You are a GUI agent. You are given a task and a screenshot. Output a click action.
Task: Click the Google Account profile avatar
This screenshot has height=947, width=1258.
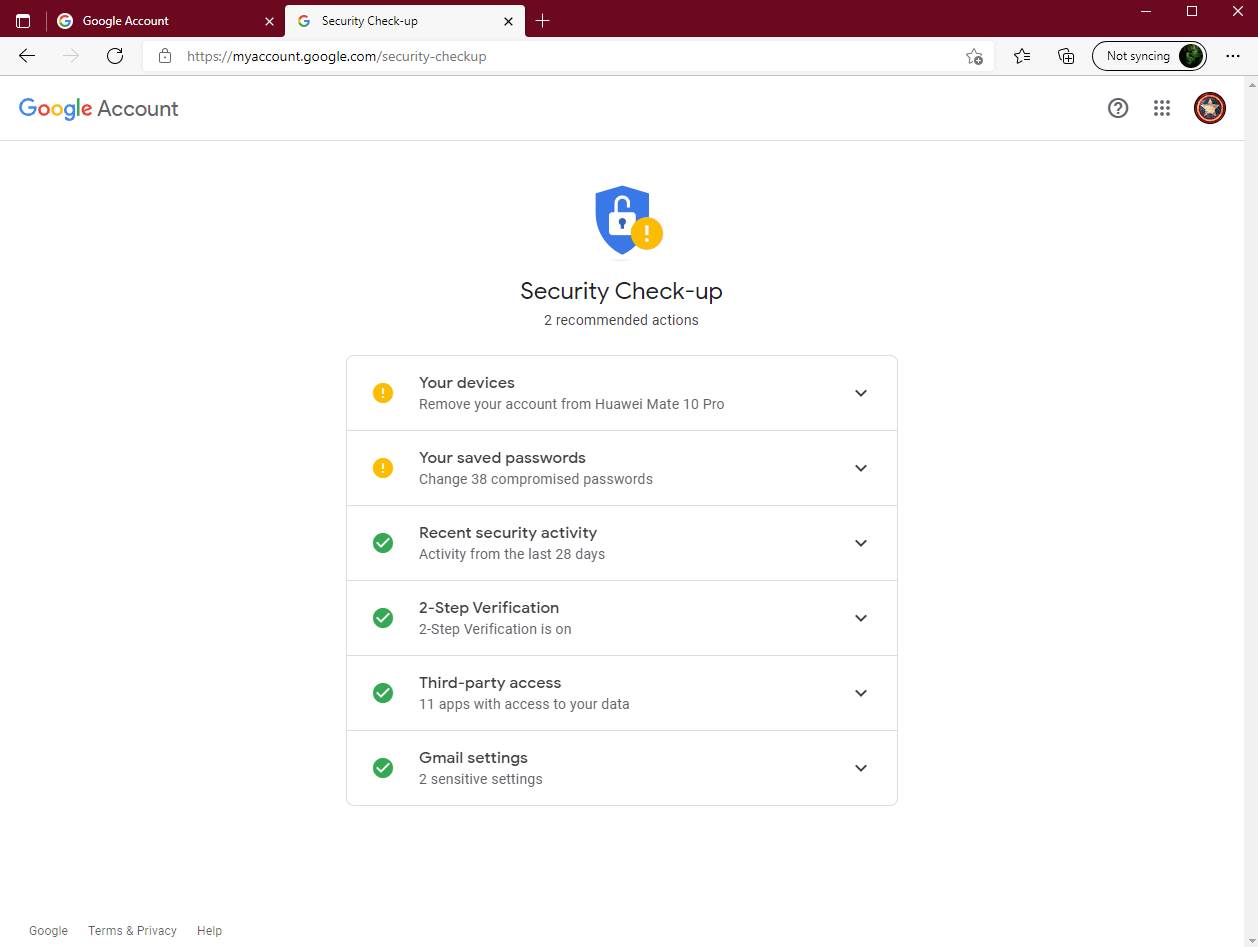pyautogui.click(x=1210, y=108)
